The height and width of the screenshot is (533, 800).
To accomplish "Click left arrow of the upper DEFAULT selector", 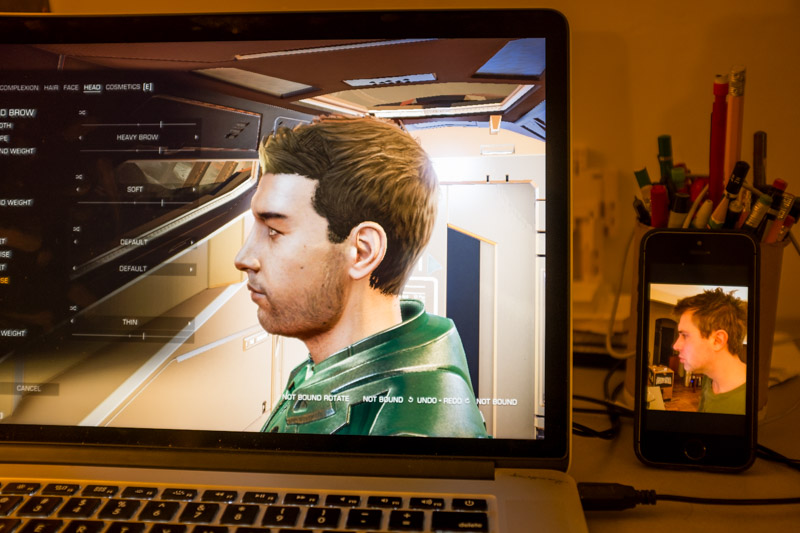I will click(76, 242).
